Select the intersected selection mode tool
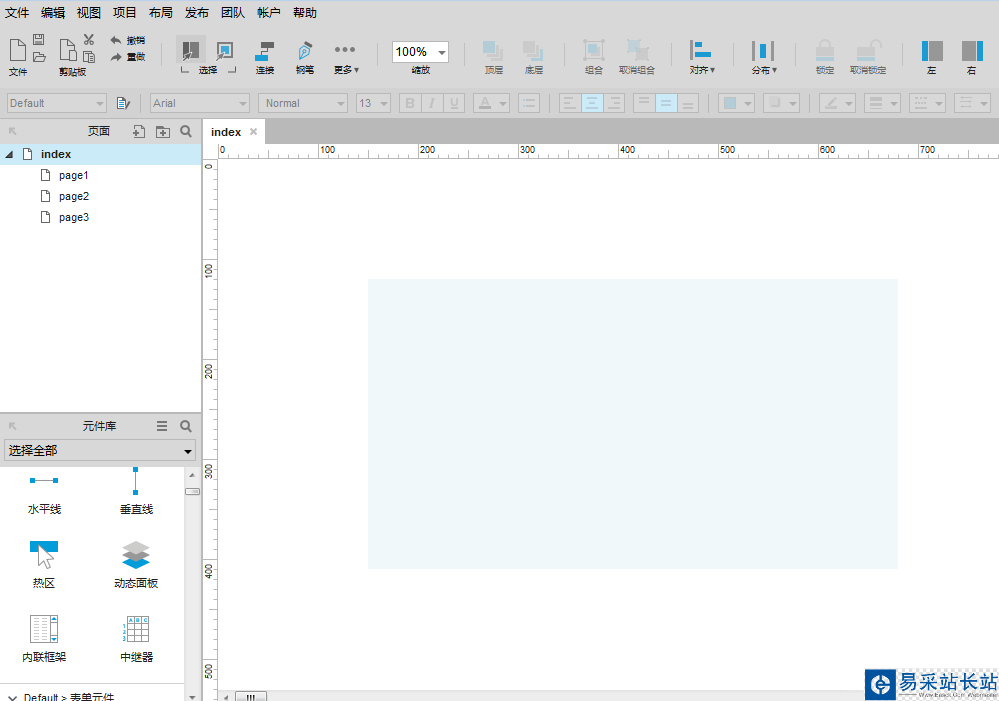This screenshot has height=701, width=999. [190, 50]
